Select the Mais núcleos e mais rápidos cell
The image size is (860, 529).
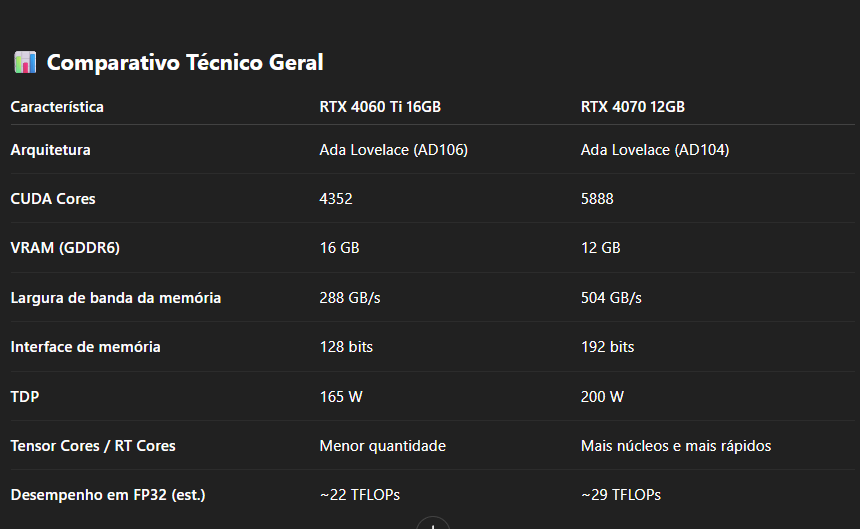point(676,446)
